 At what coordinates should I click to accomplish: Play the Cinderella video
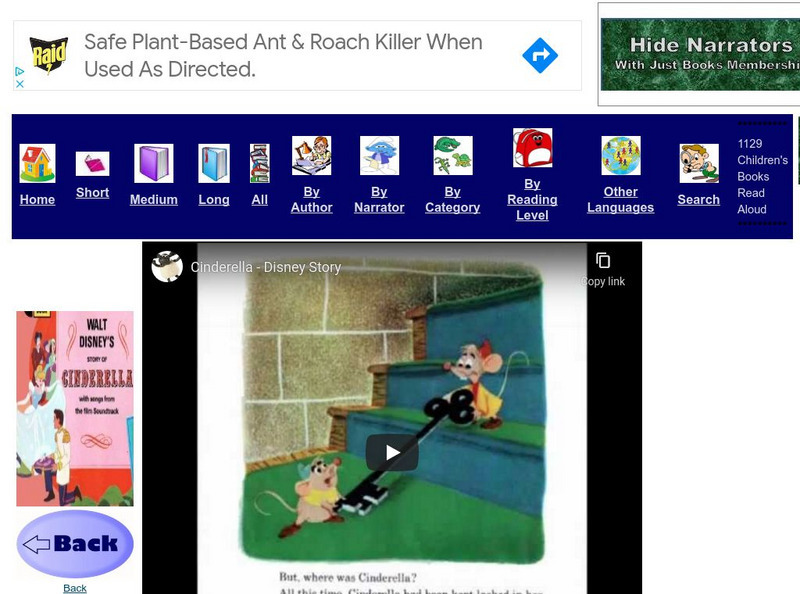coord(392,451)
